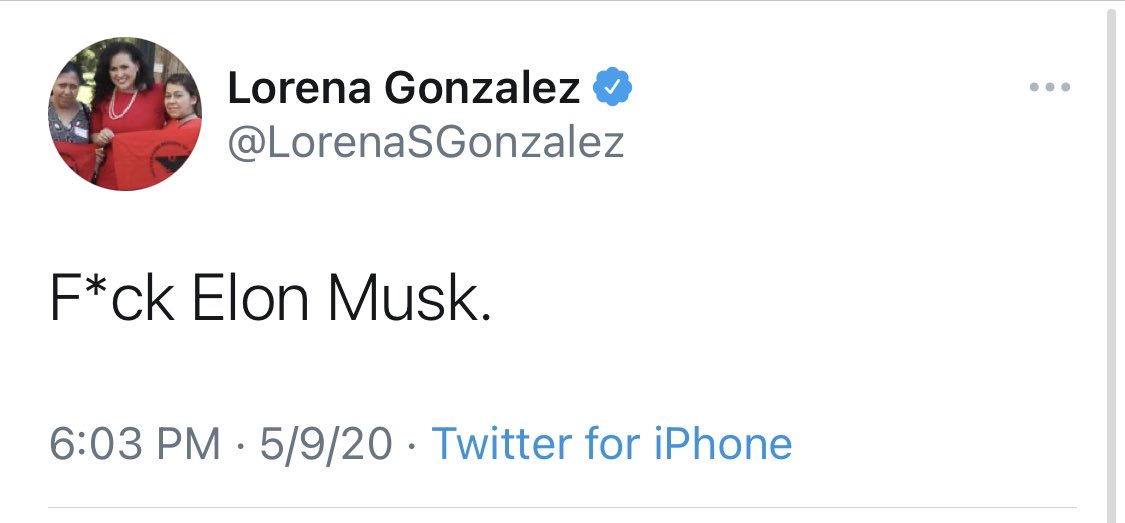Click the "PM" part of the timestamp
Image resolution: width=1125 pixels, height=523 pixels.
click(x=189, y=443)
